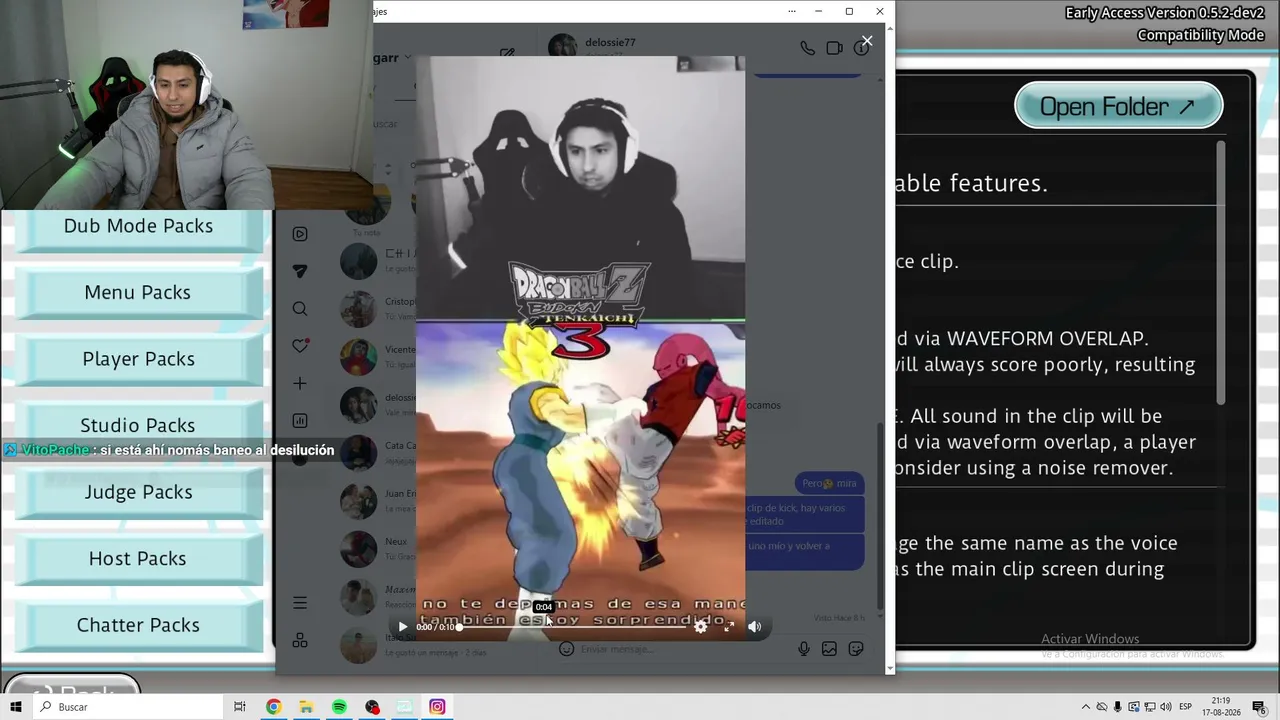Open Instagram hamburger More menu
The width and height of the screenshot is (1280, 720).
point(300,603)
